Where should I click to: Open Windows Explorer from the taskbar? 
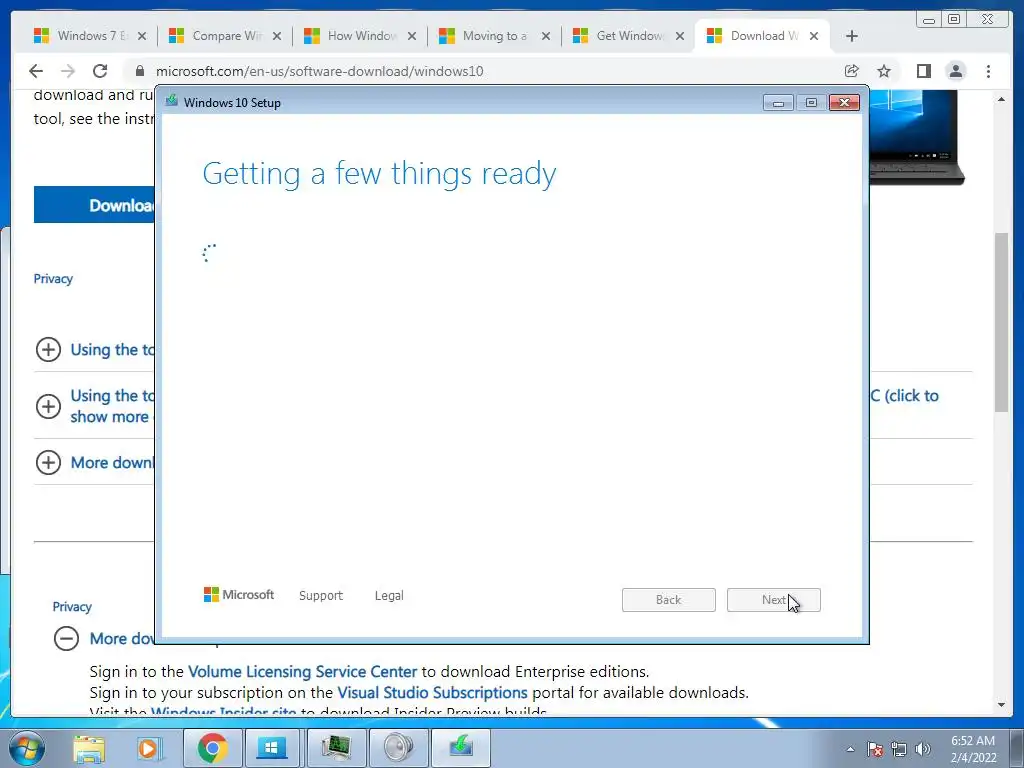[89, 748]
